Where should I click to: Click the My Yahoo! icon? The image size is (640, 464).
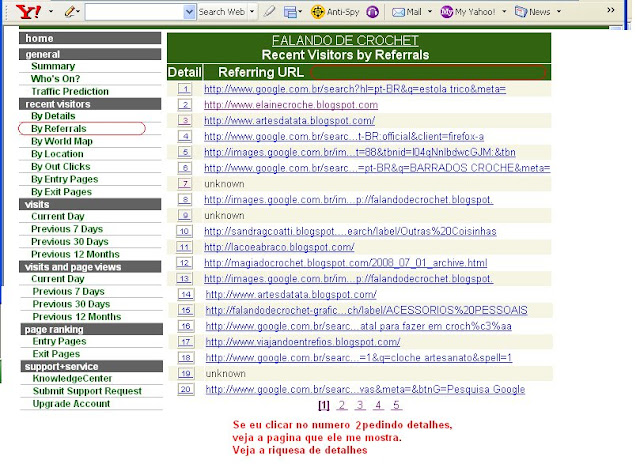tap(447, 12)
